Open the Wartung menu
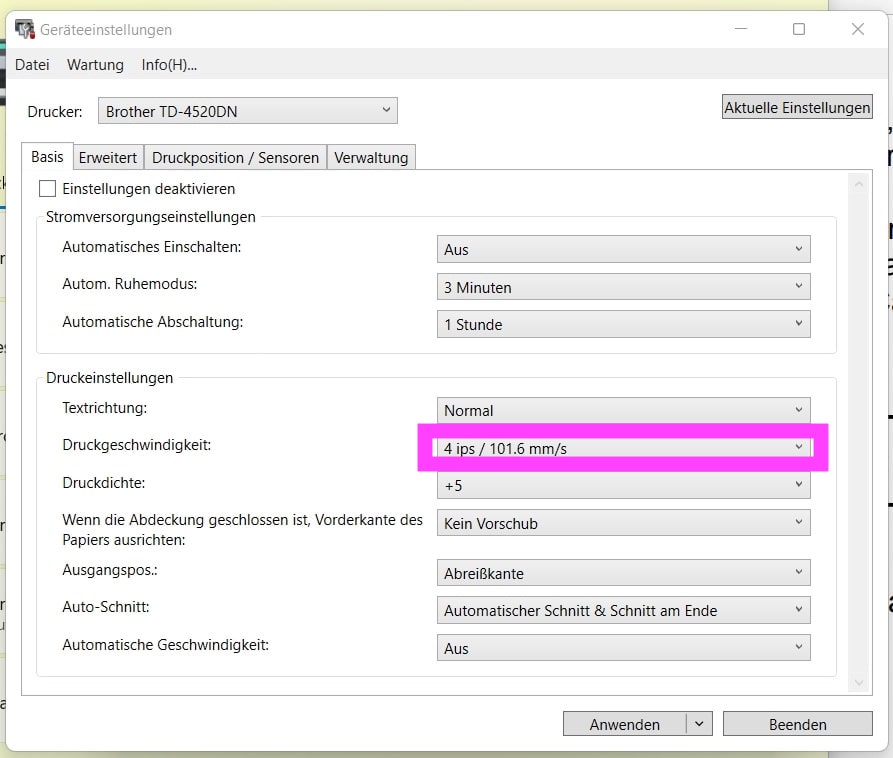This screenshot has height=758, width=893. [95, 65]
